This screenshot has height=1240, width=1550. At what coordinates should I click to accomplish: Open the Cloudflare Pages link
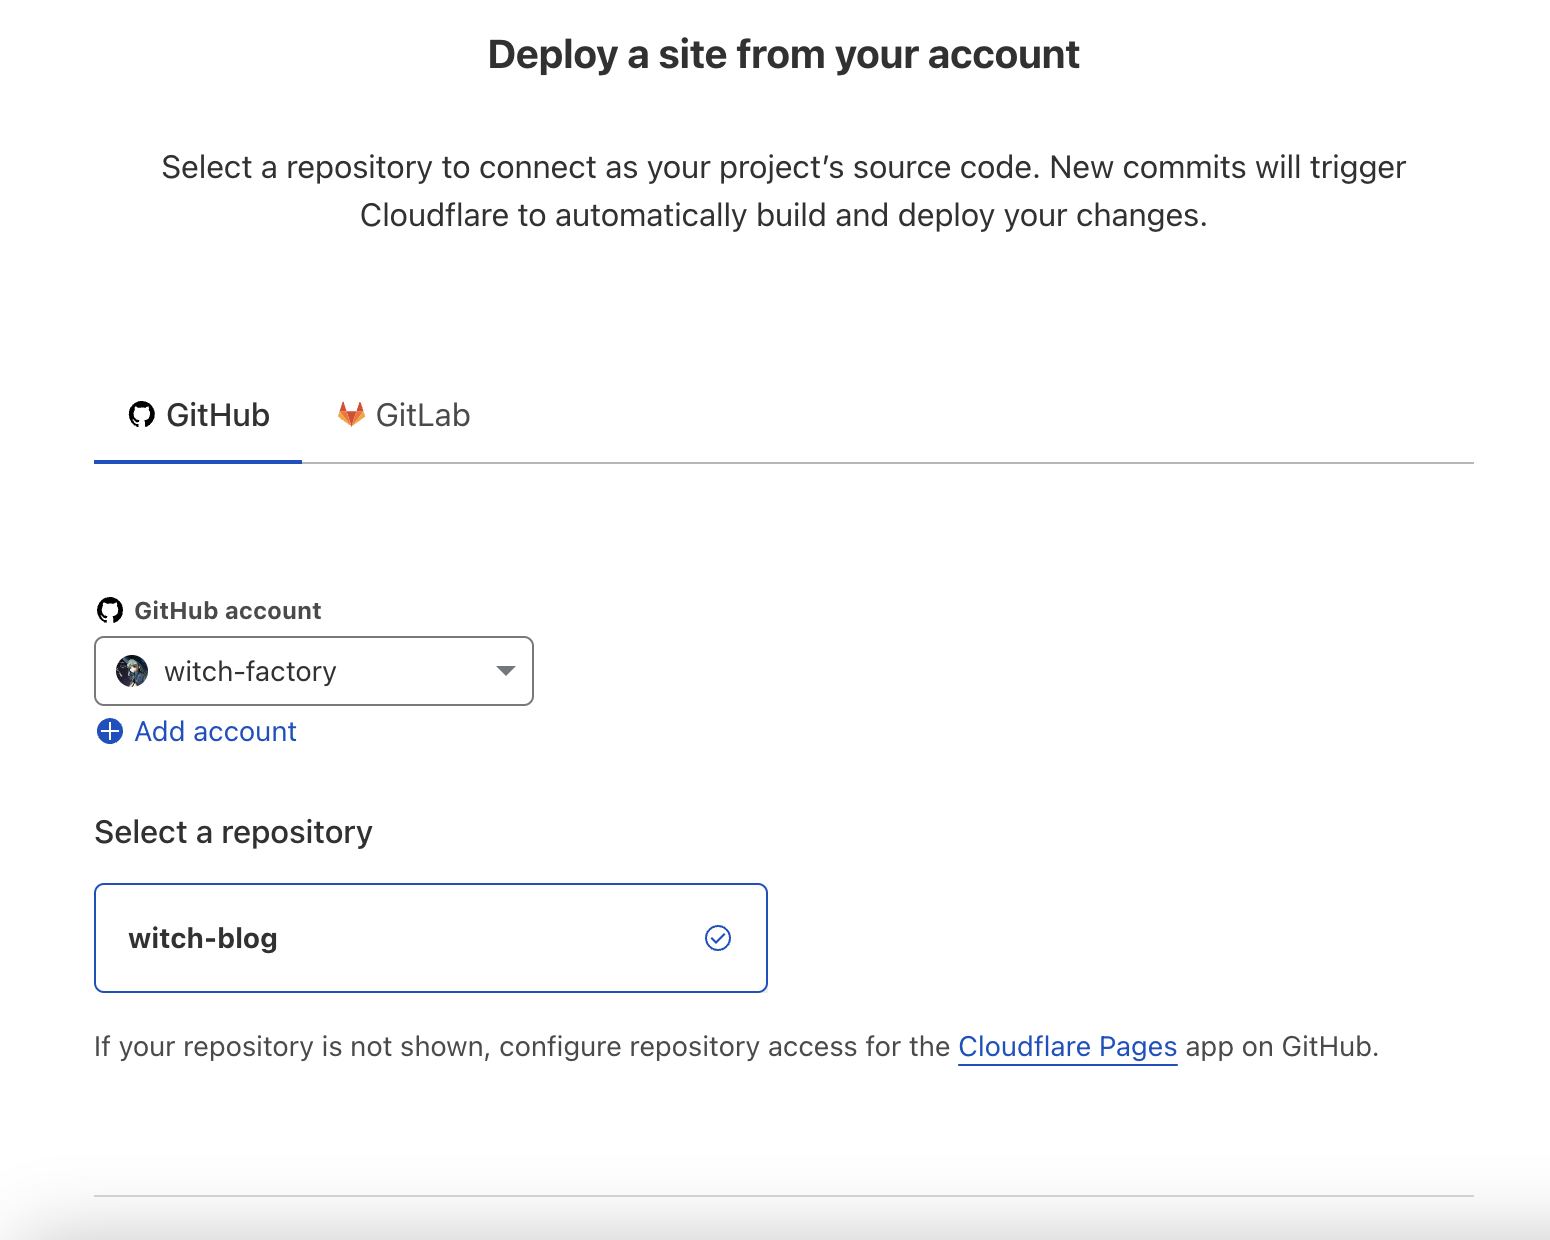tap(1067, 1046)
